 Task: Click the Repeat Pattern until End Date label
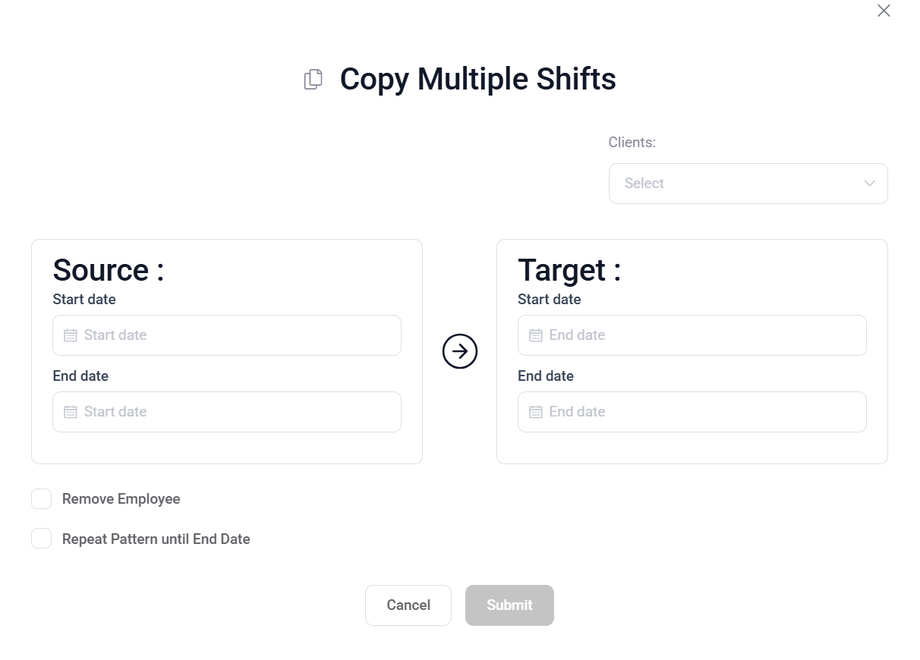coord(156,539)
